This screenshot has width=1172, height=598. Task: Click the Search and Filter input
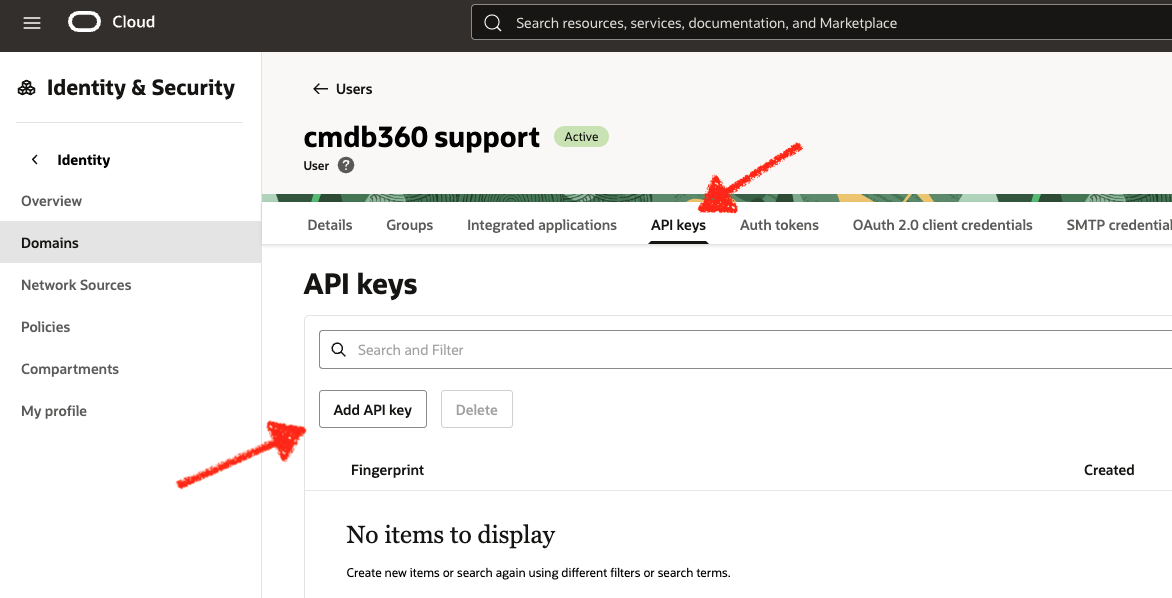[745, 350]
